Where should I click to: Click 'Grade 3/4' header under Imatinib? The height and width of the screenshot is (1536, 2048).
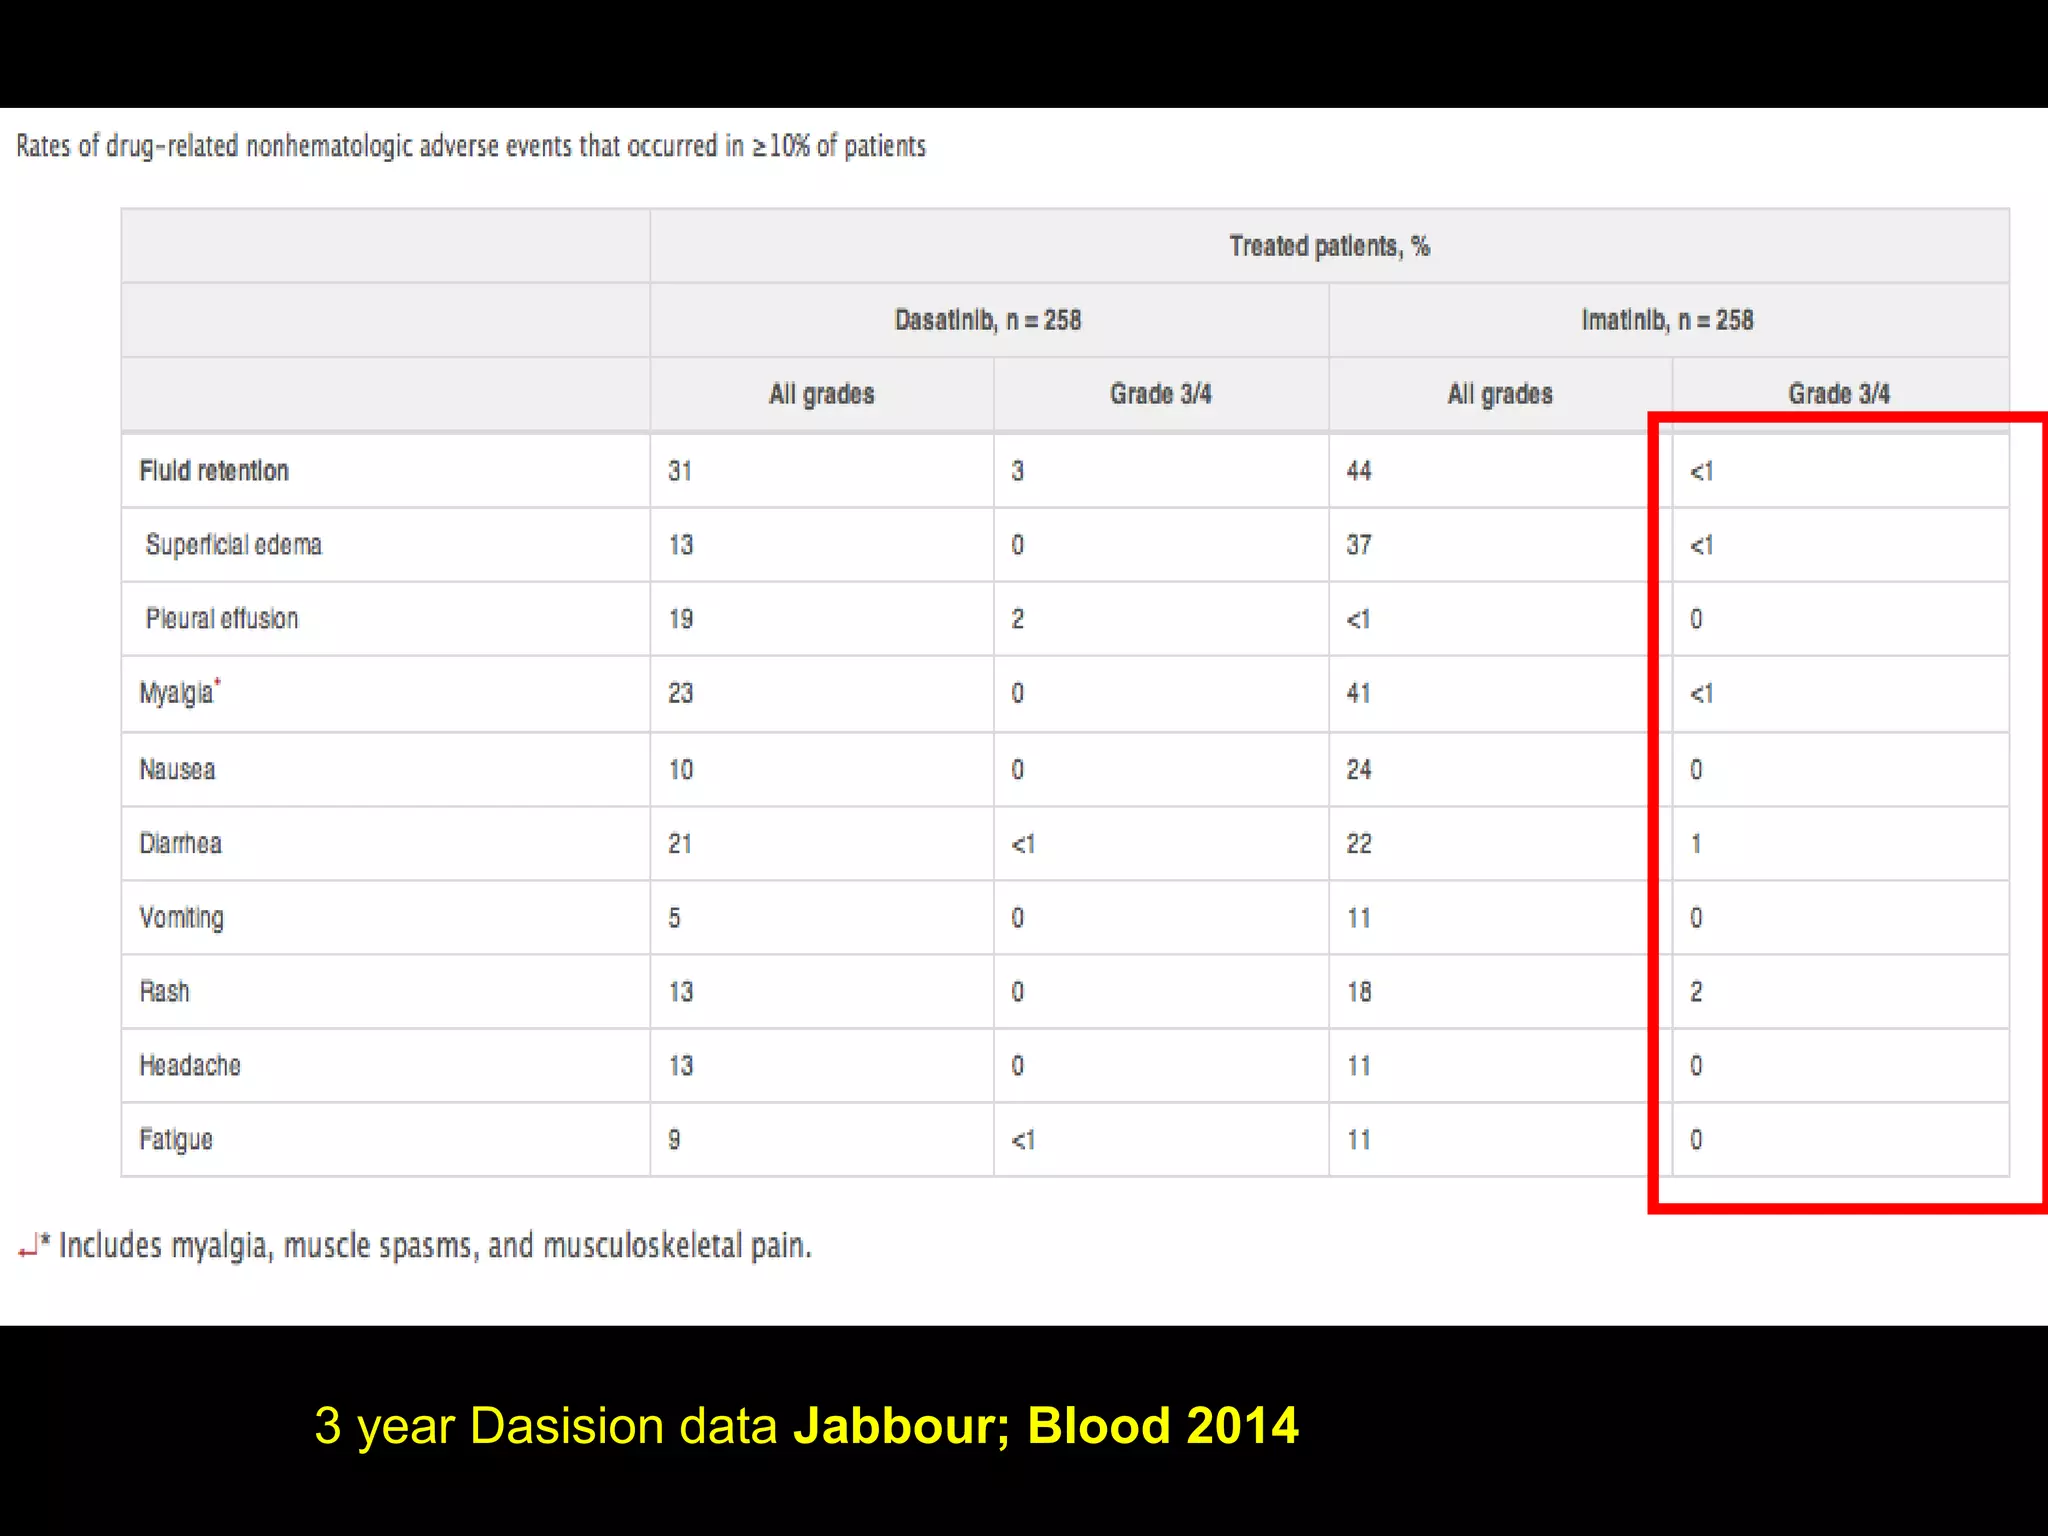[1840, 394]
